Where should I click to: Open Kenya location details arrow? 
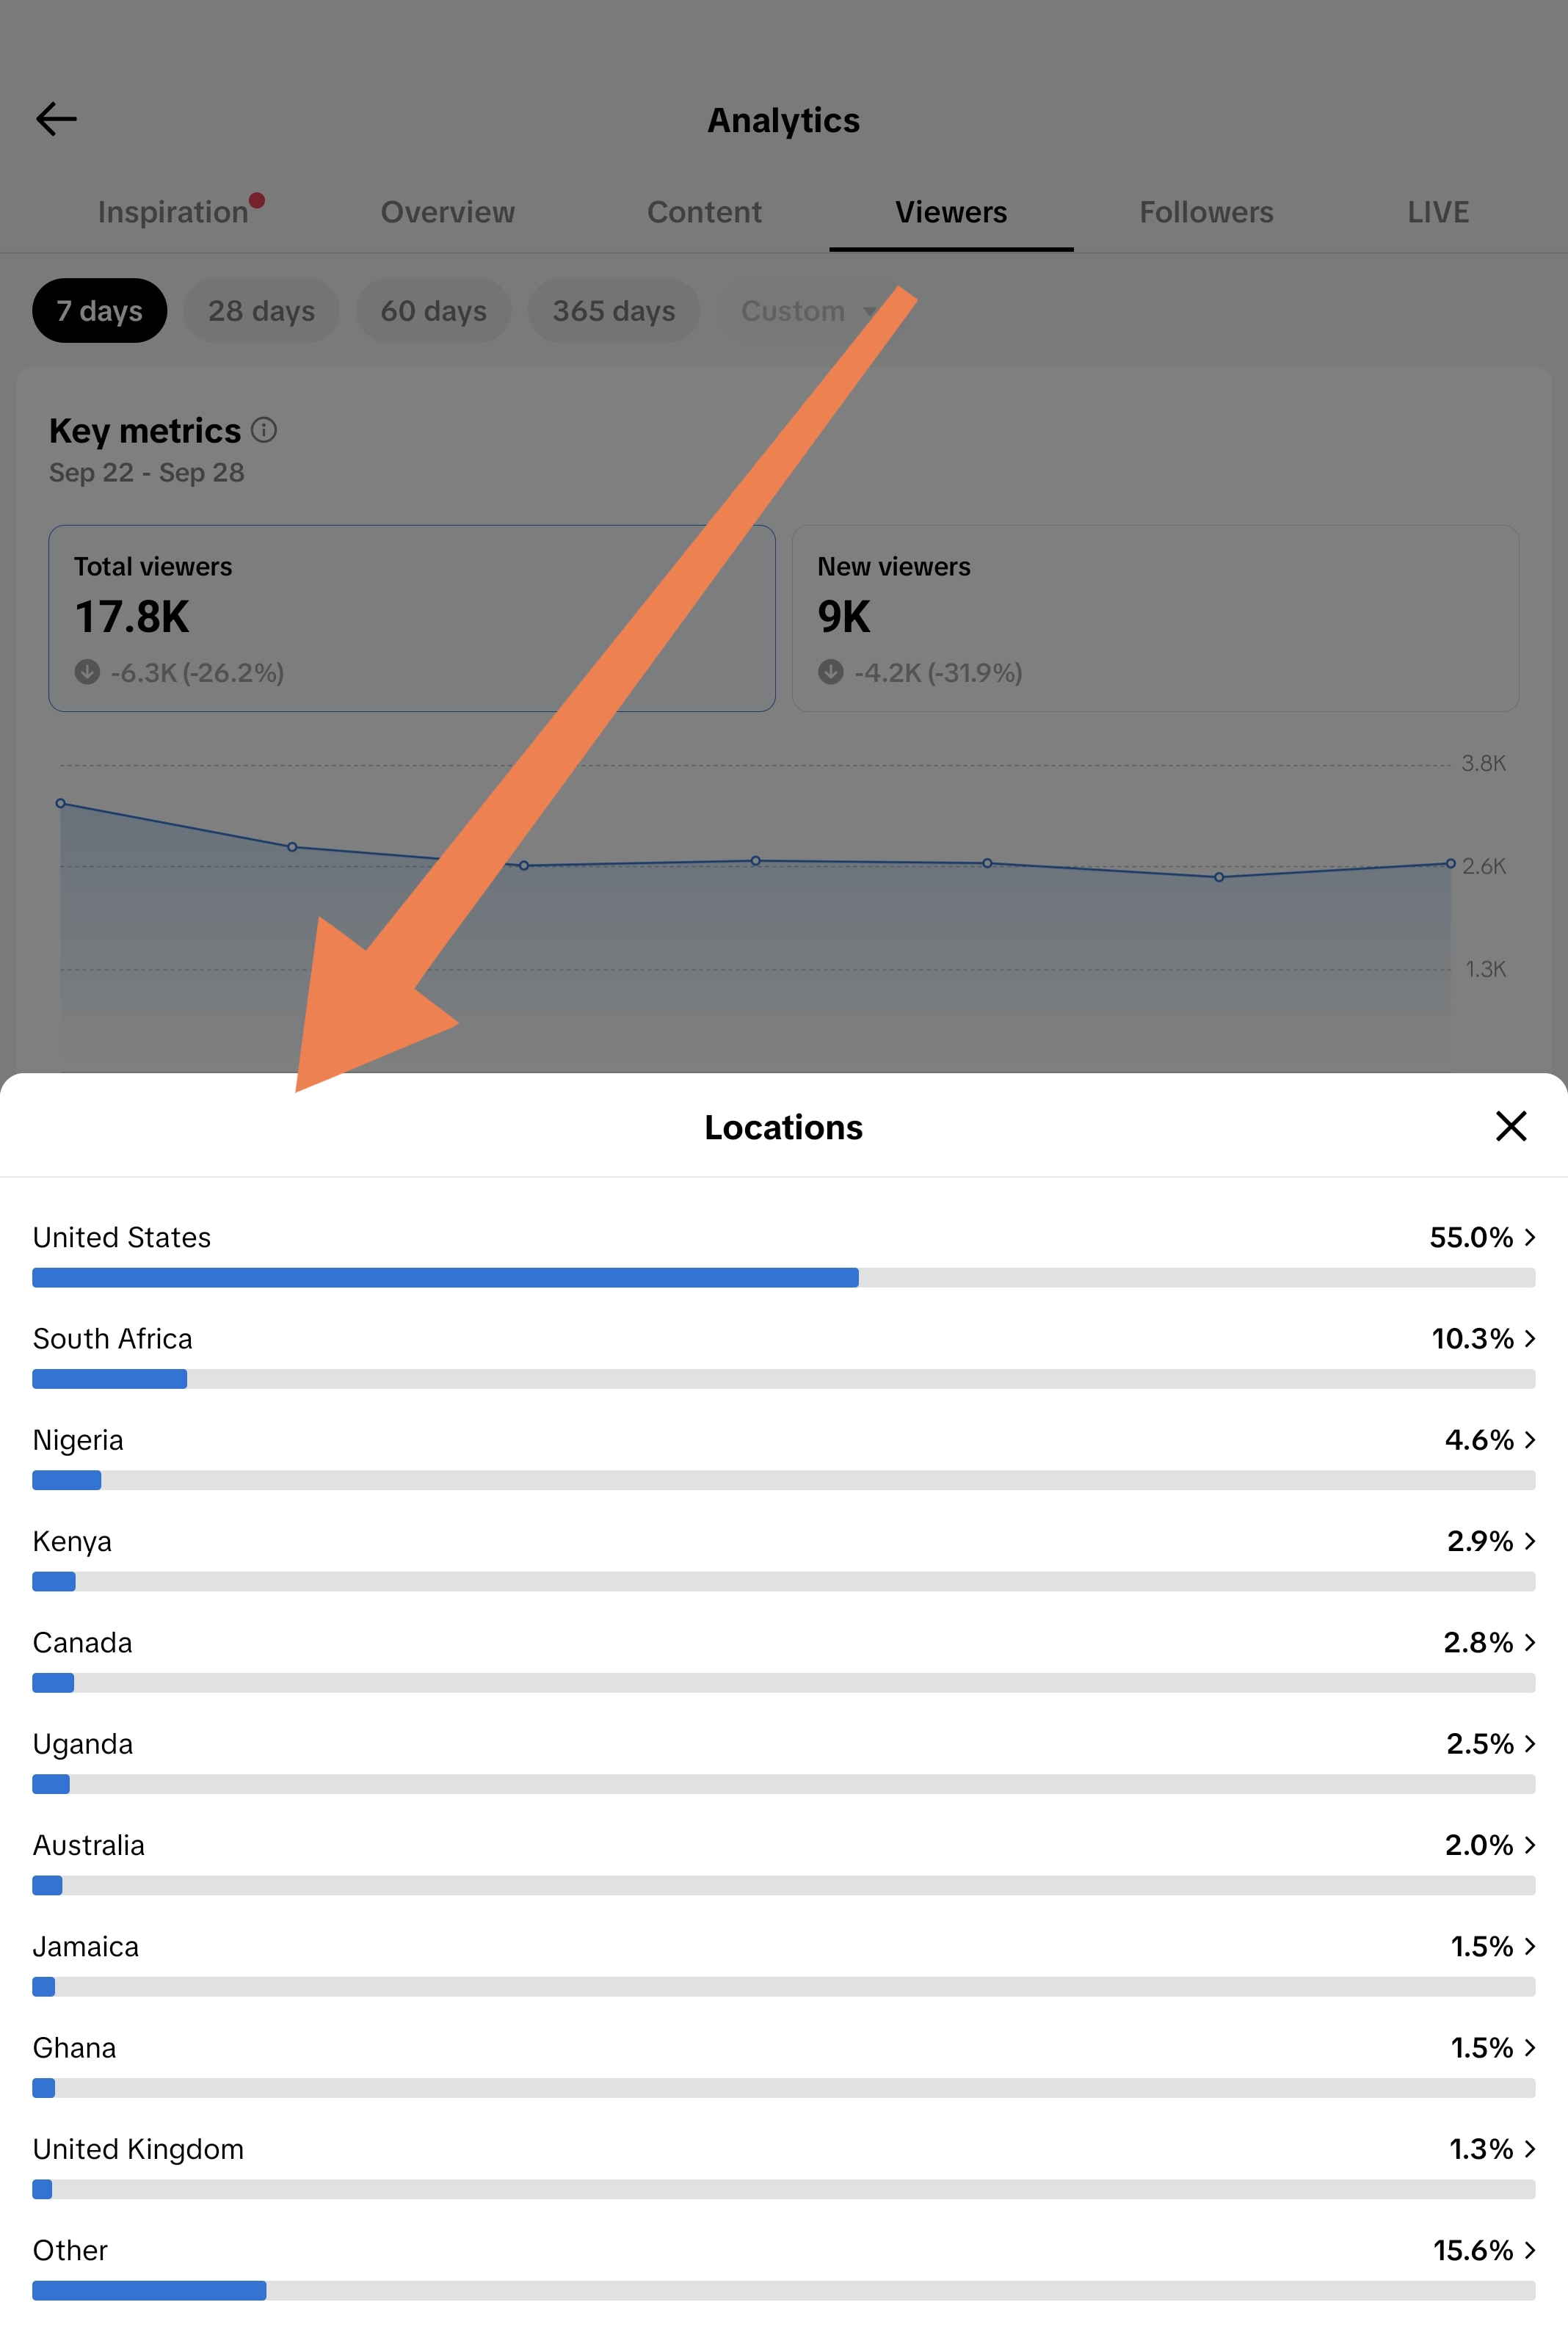(1529, 1541)
